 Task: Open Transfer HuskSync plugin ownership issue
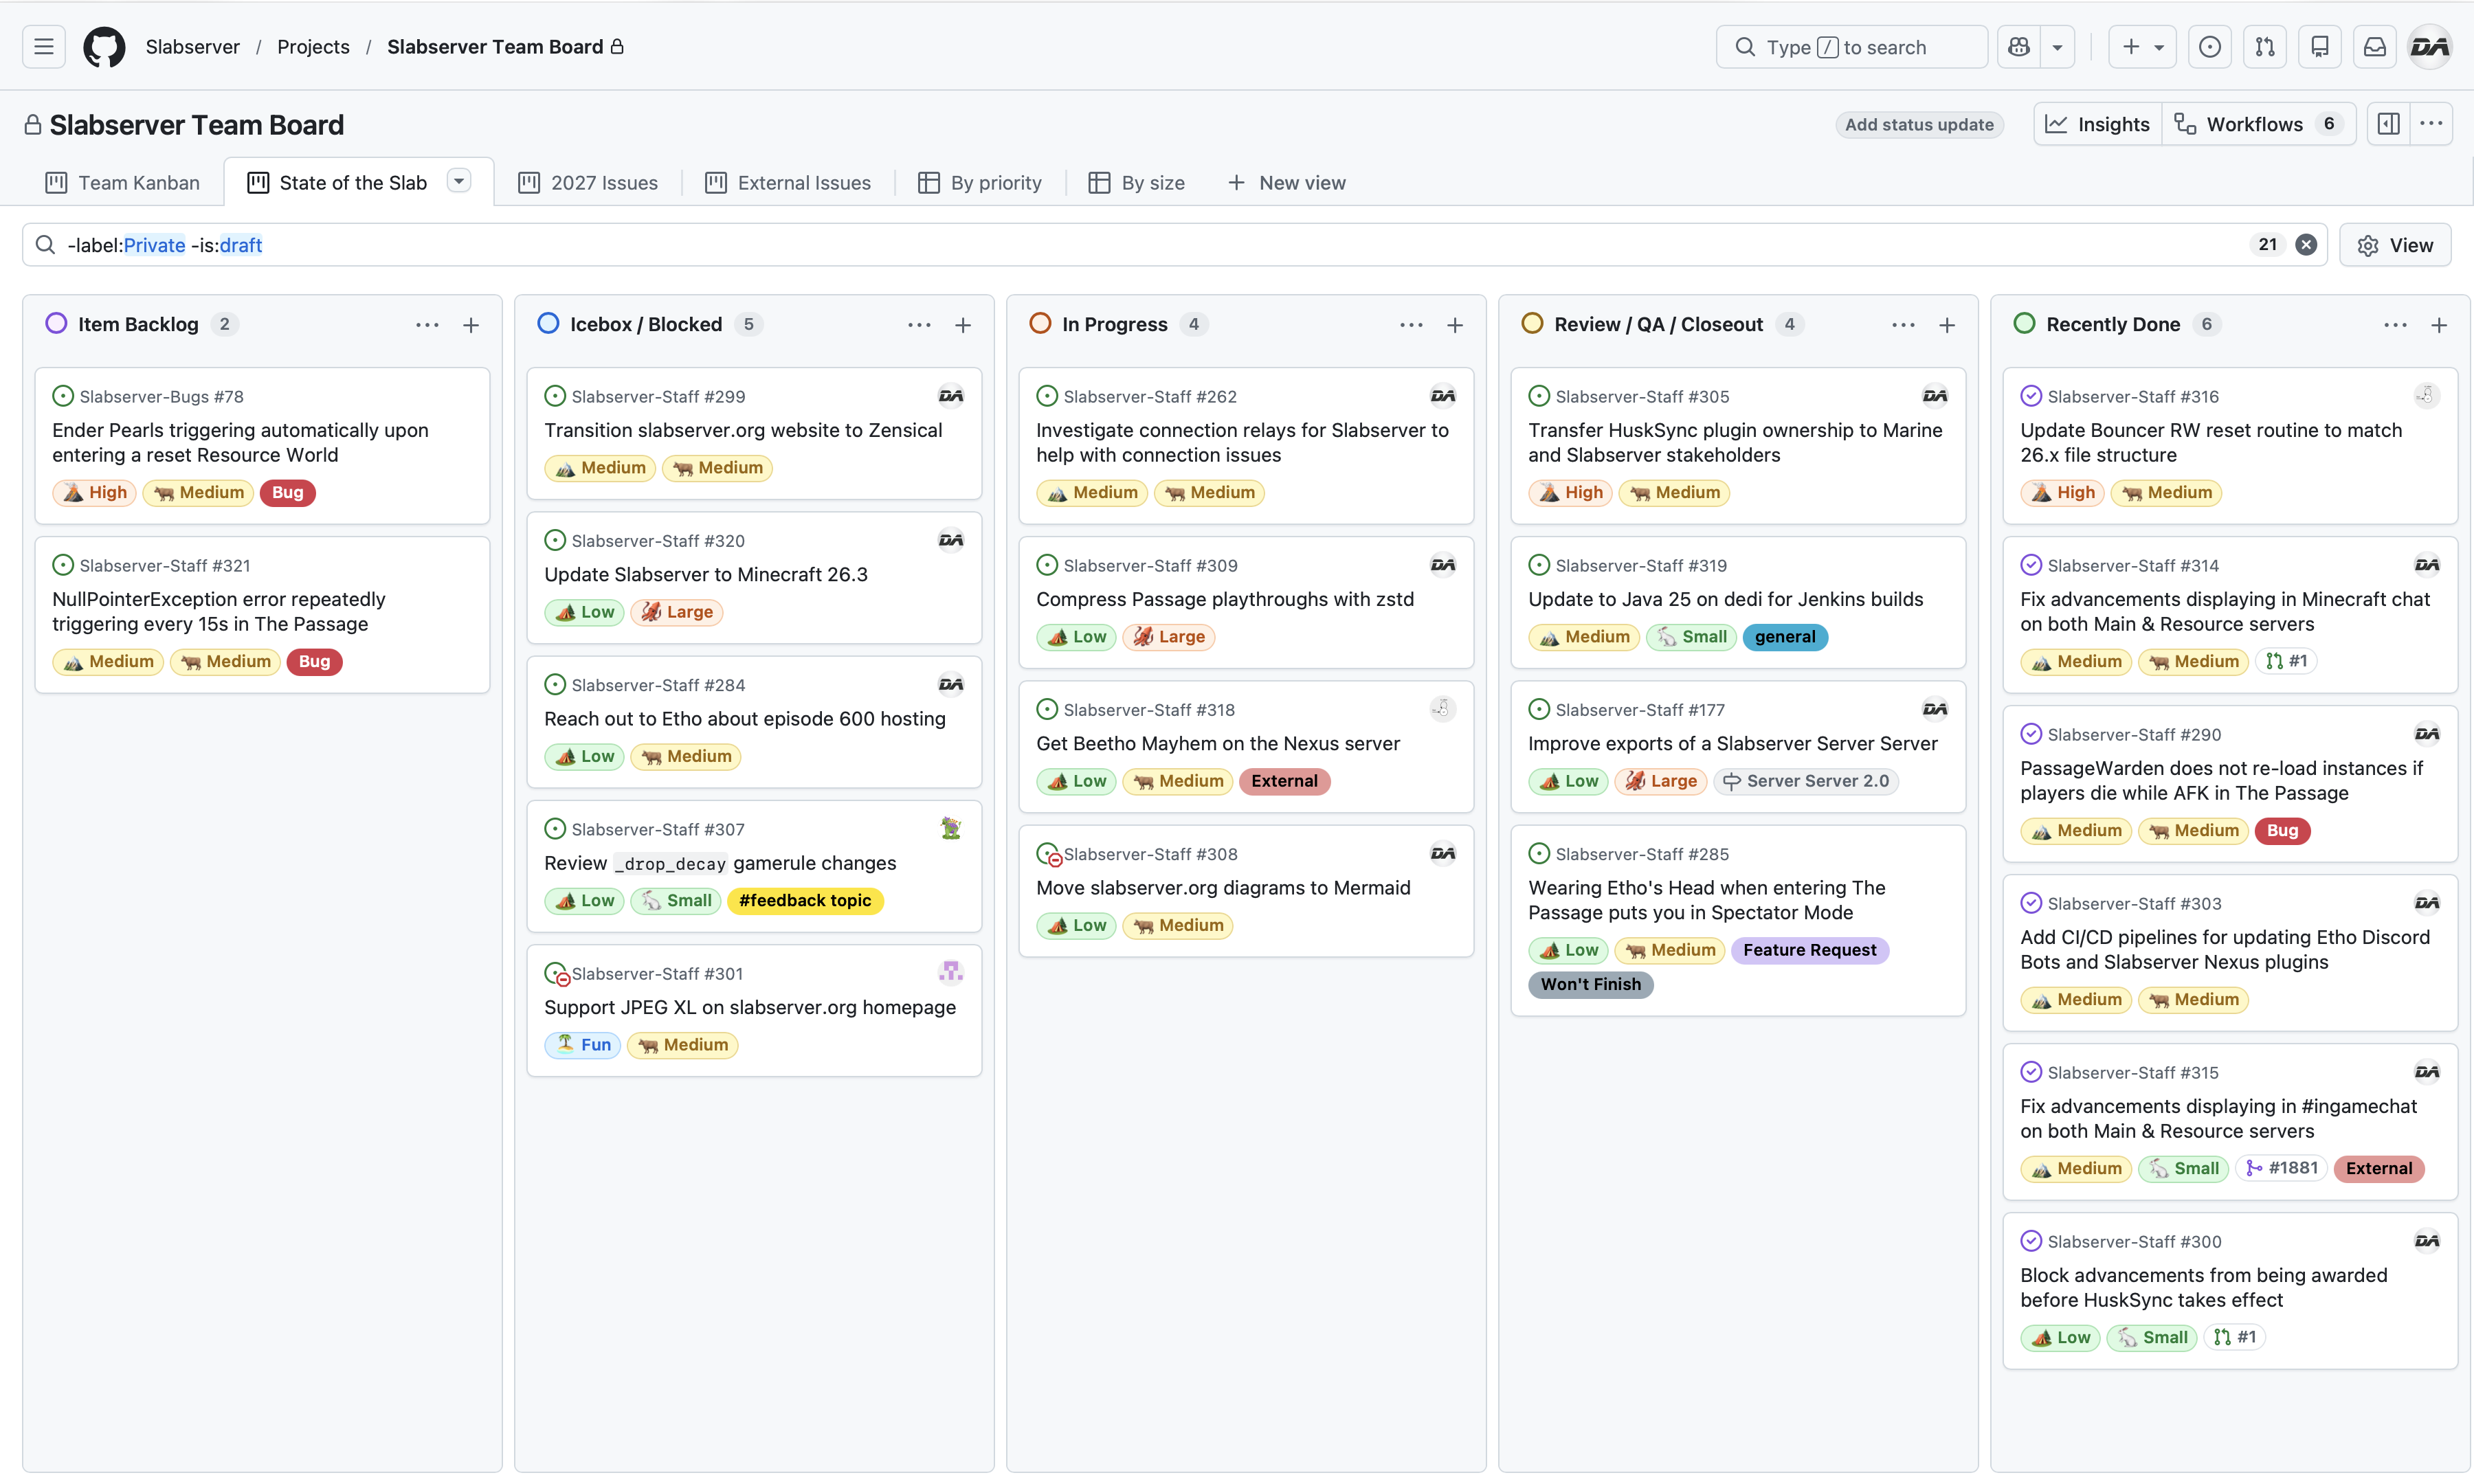click(1735, 443)
